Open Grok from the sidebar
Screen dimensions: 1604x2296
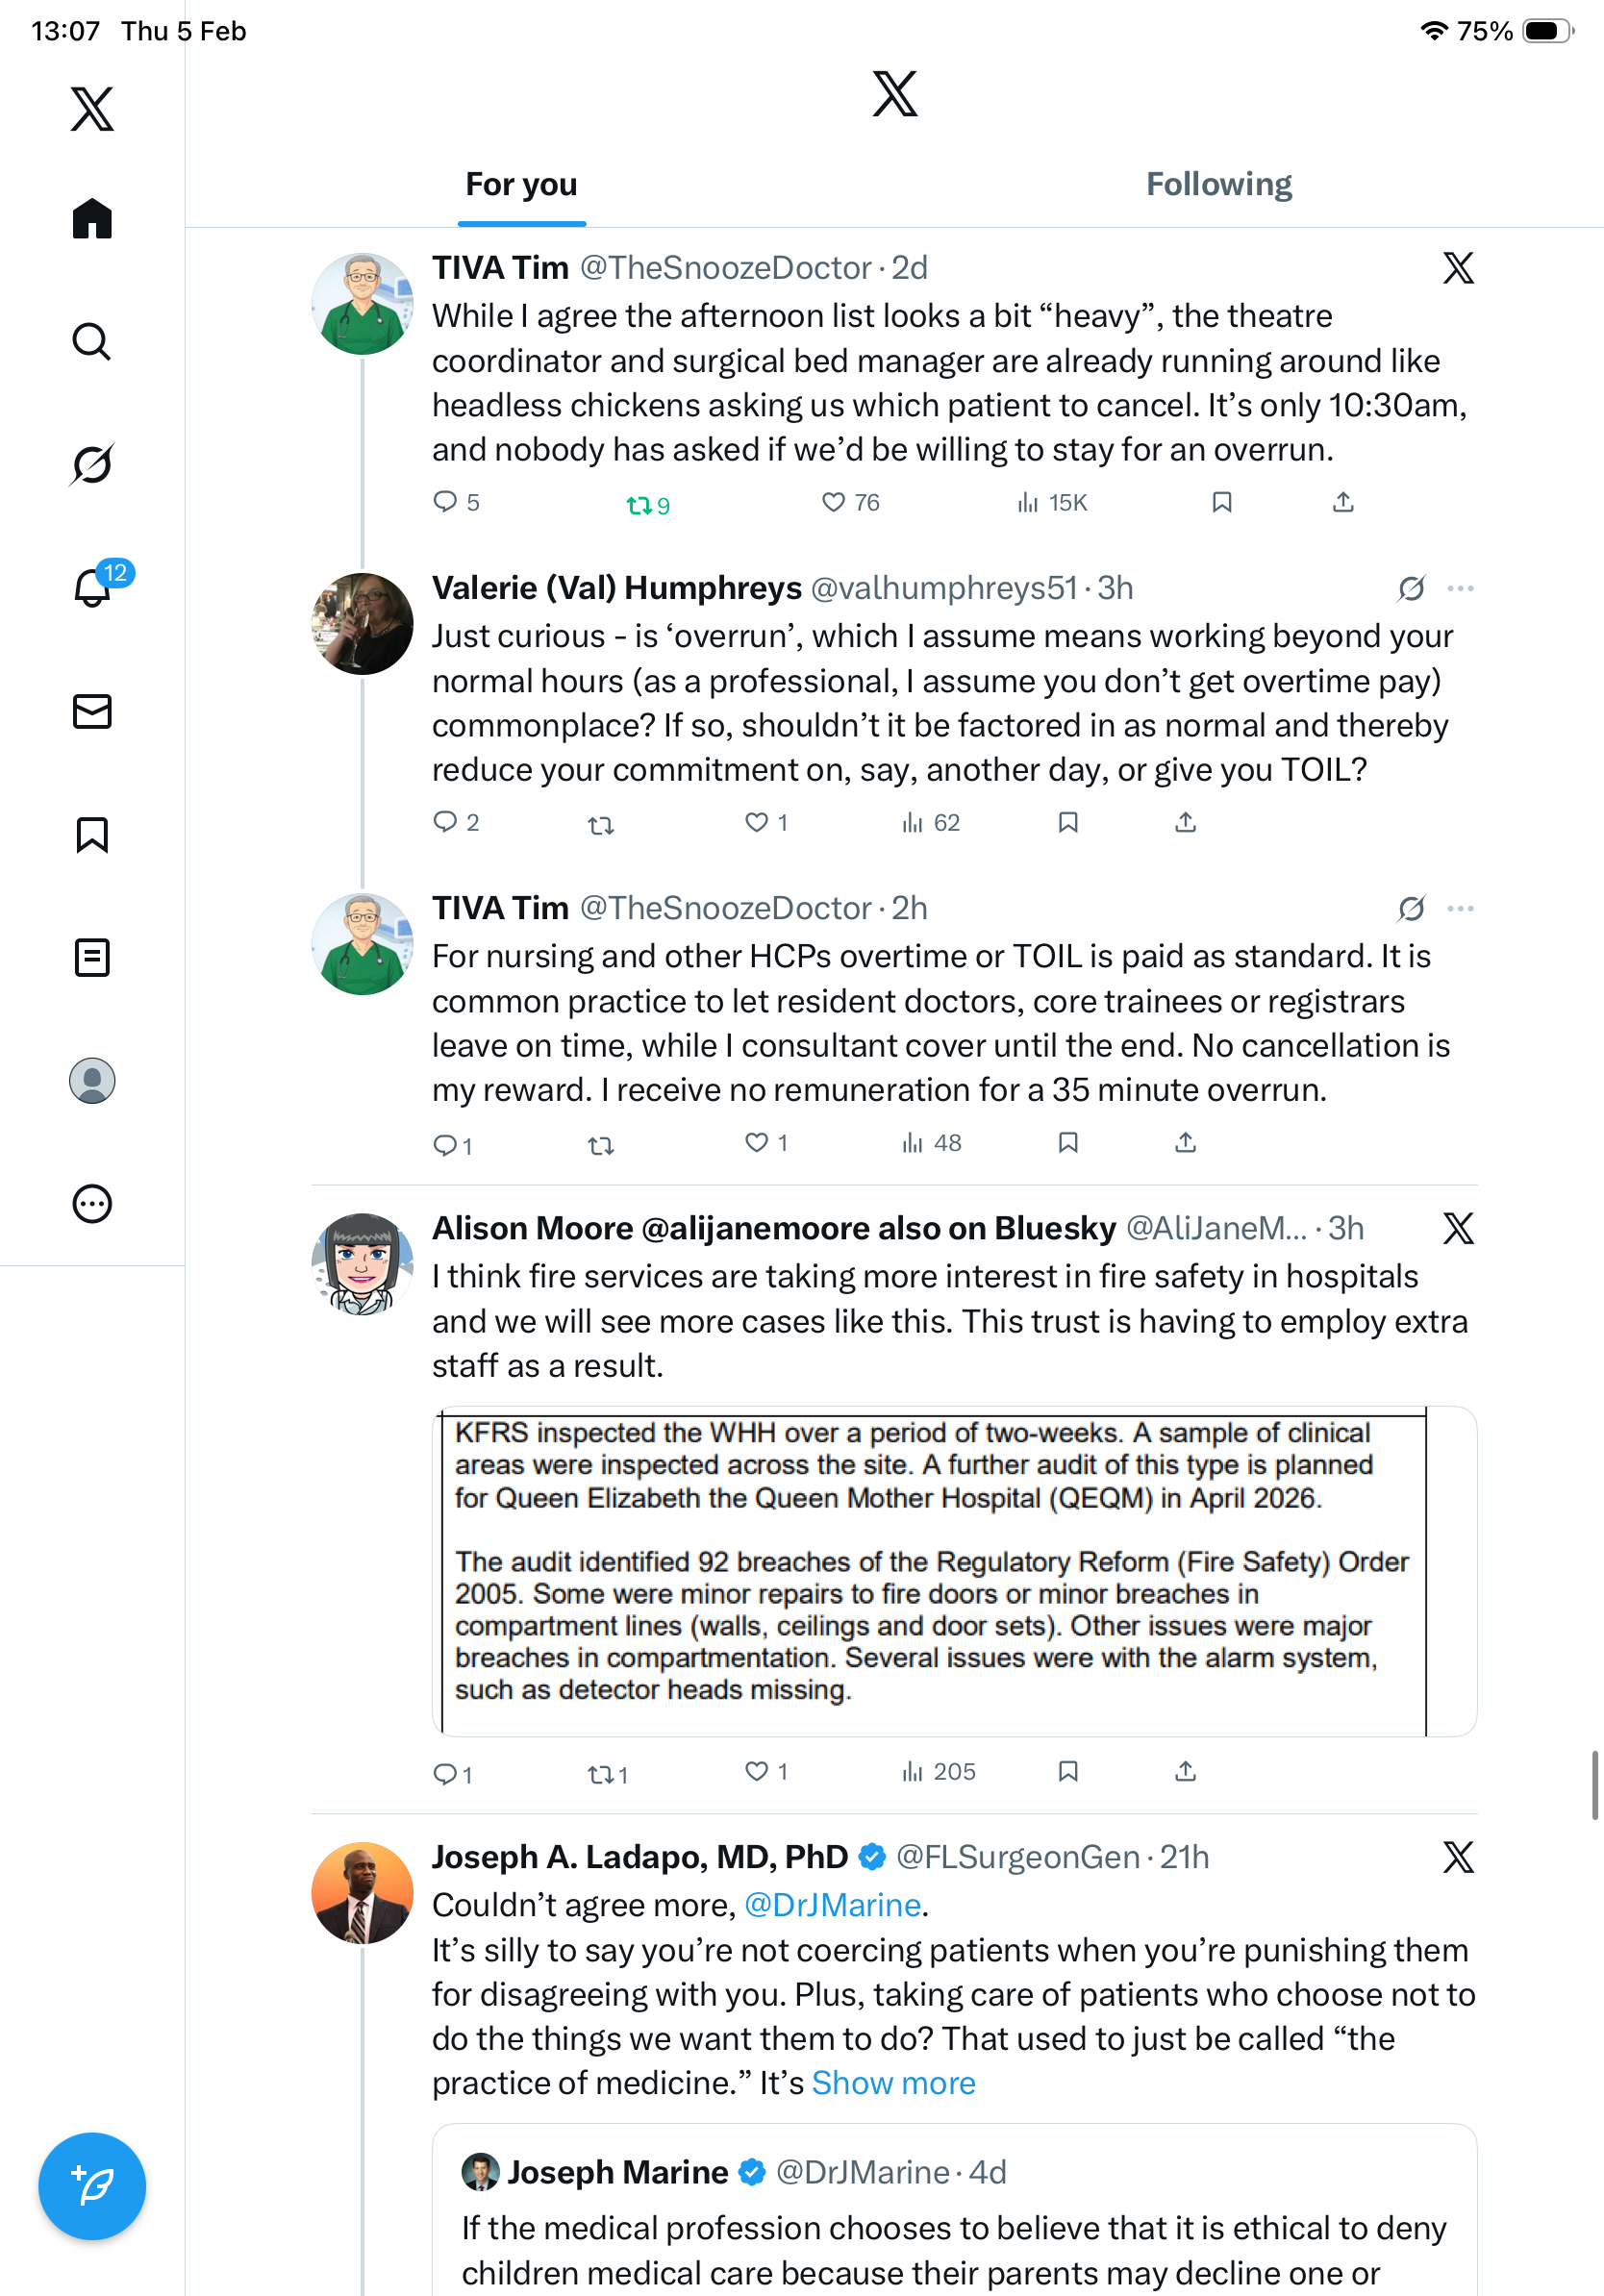(x=92, y=465)
